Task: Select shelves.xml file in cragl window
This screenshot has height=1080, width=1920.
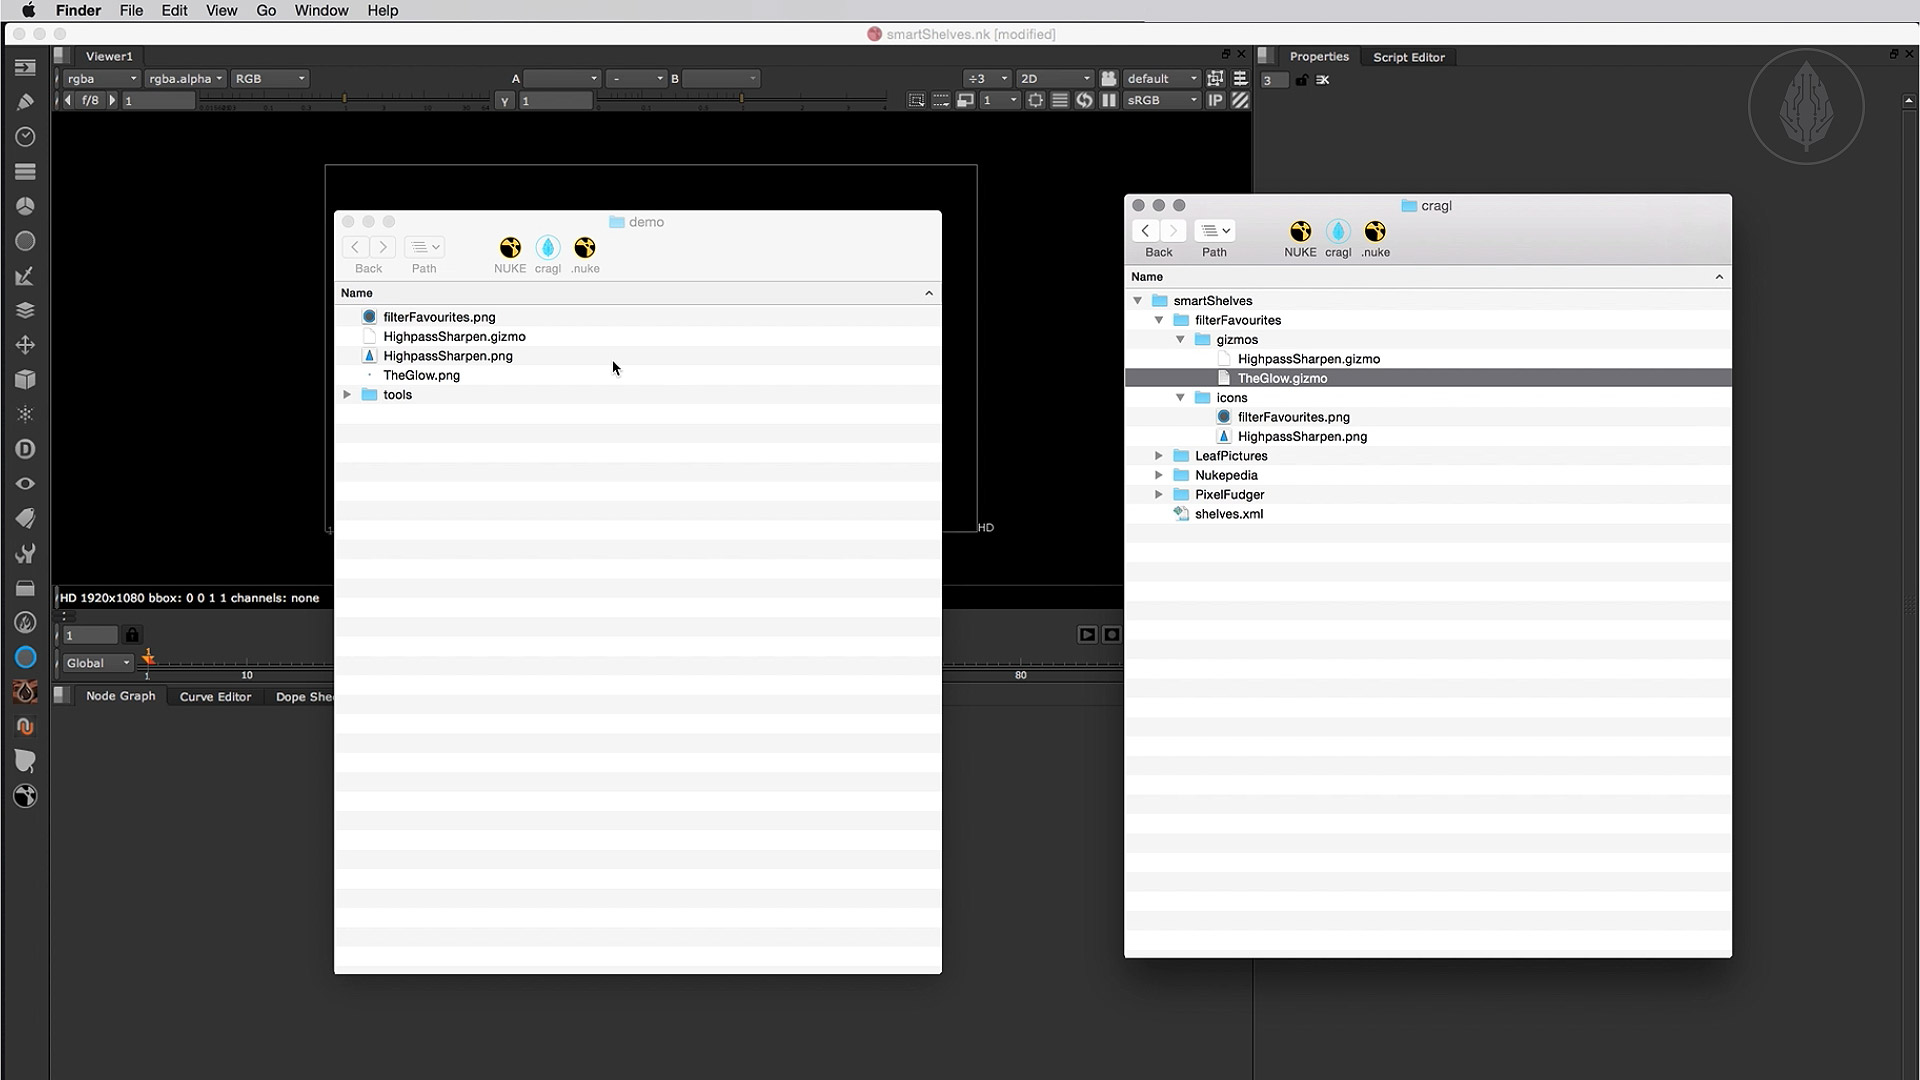Action: 1228,514
